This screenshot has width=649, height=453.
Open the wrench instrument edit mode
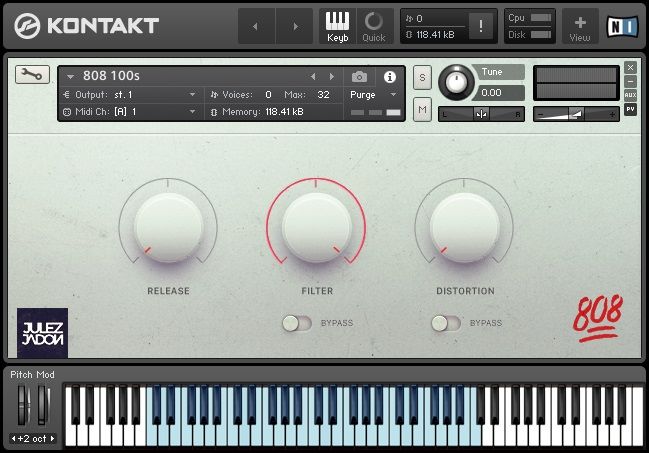tap(32, 76)
